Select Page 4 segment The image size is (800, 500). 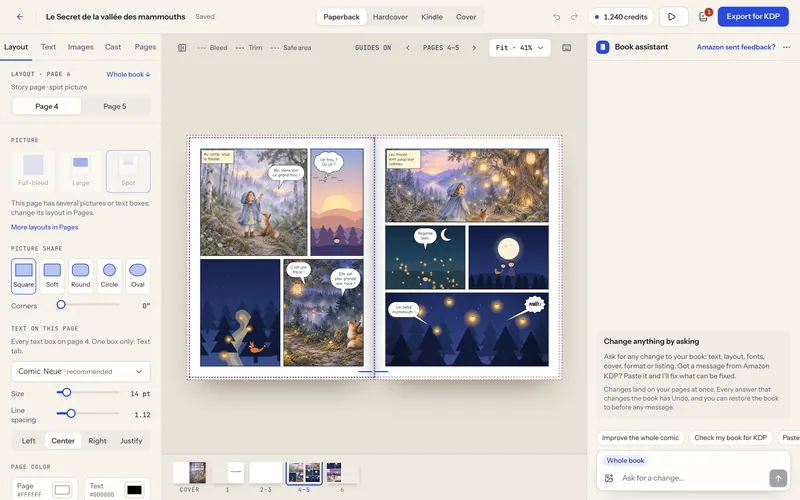46,106
